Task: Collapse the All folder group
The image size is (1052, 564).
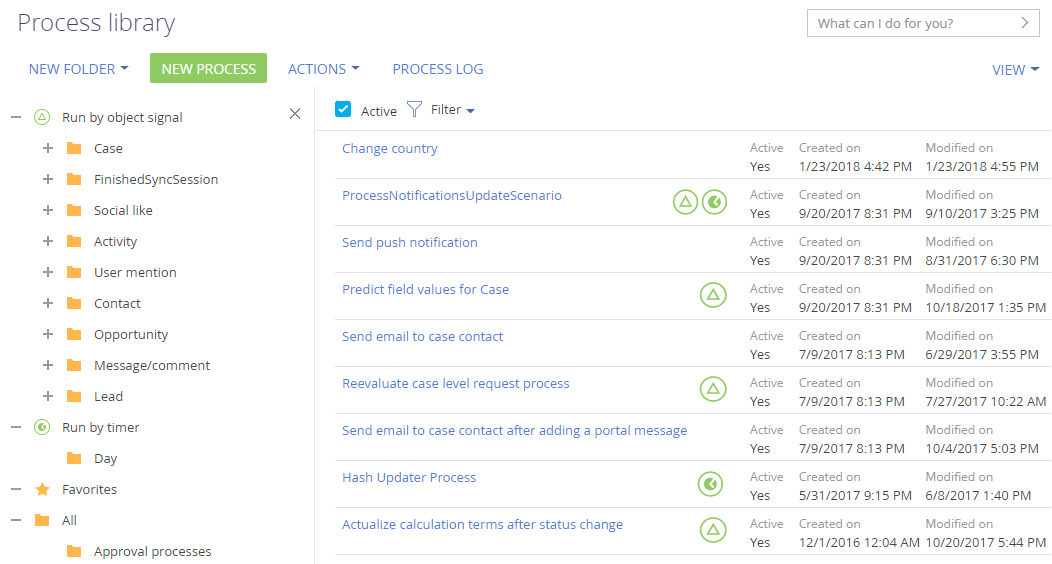Action: pos(16,520)
